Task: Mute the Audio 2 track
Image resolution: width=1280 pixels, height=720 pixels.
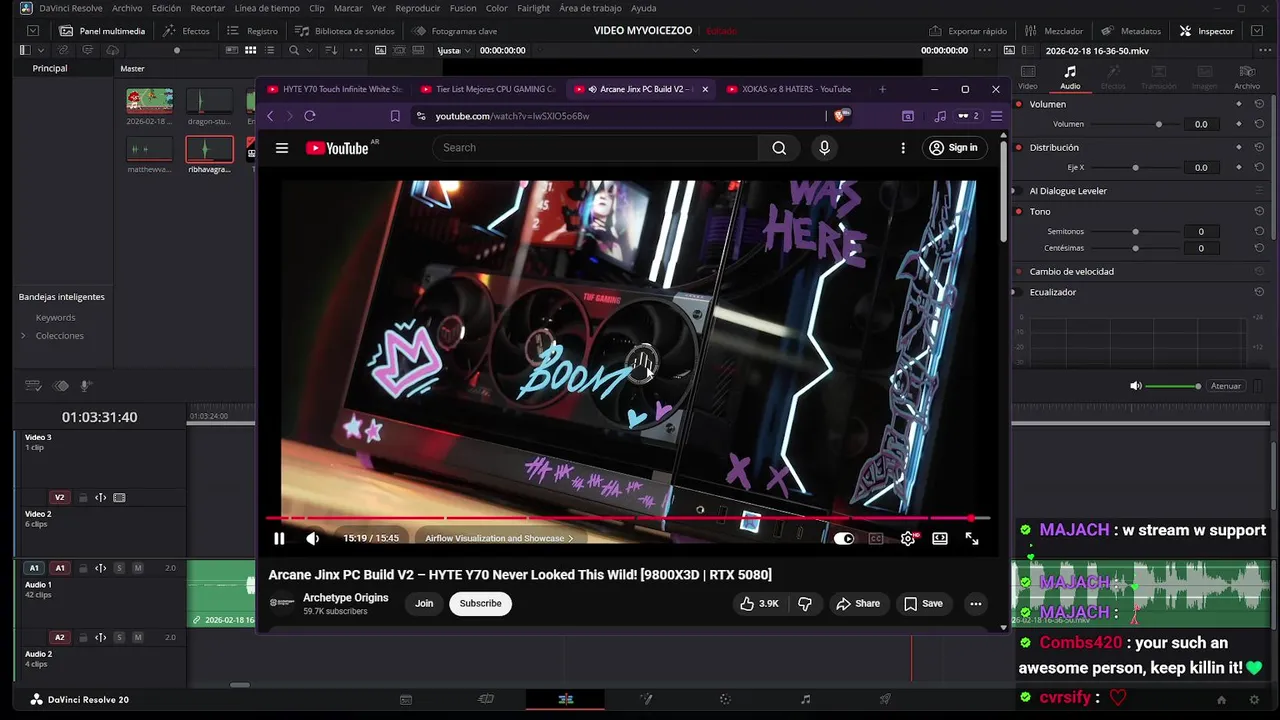Action: click(x=138, y=637)
